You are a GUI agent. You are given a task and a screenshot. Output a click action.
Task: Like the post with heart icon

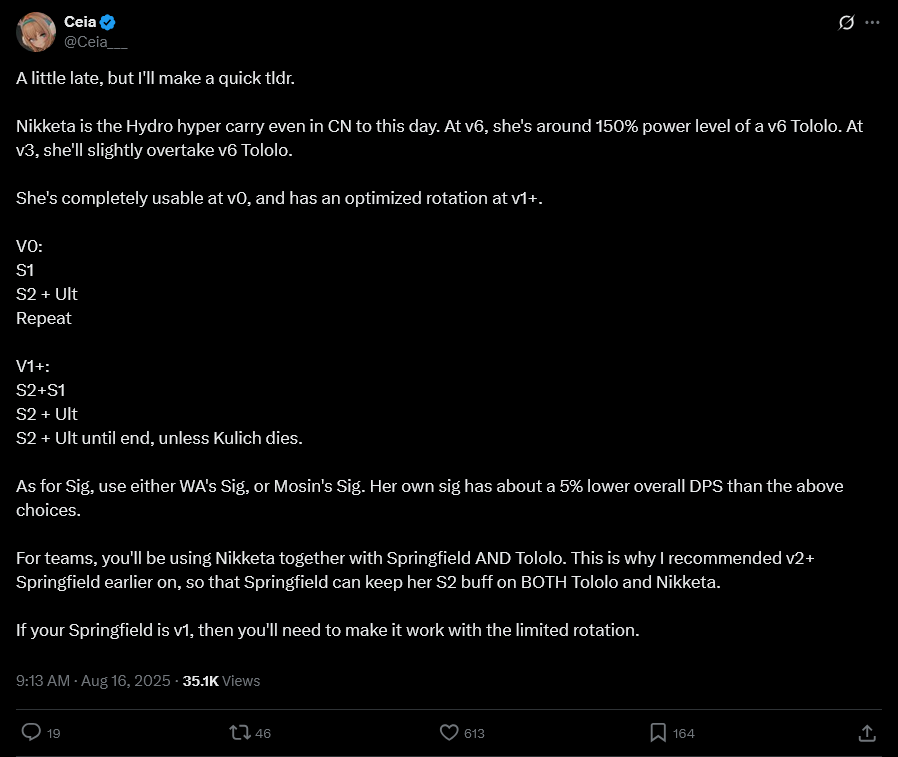coord(449,732)
